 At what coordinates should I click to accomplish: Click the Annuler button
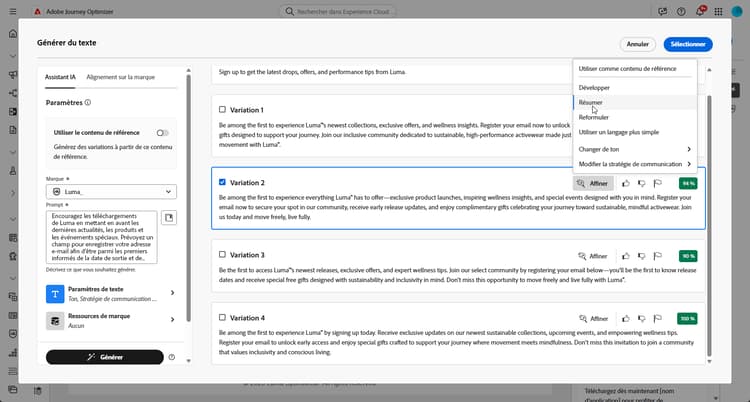638,44
